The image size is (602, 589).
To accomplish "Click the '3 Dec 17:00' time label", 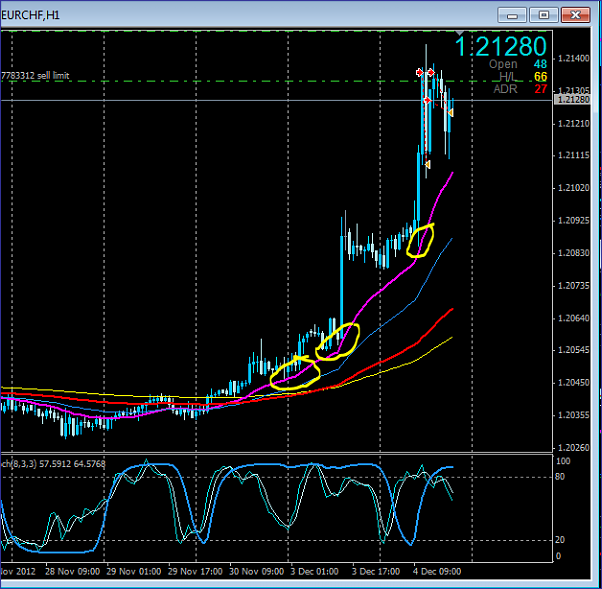I will tap(376, 572).
